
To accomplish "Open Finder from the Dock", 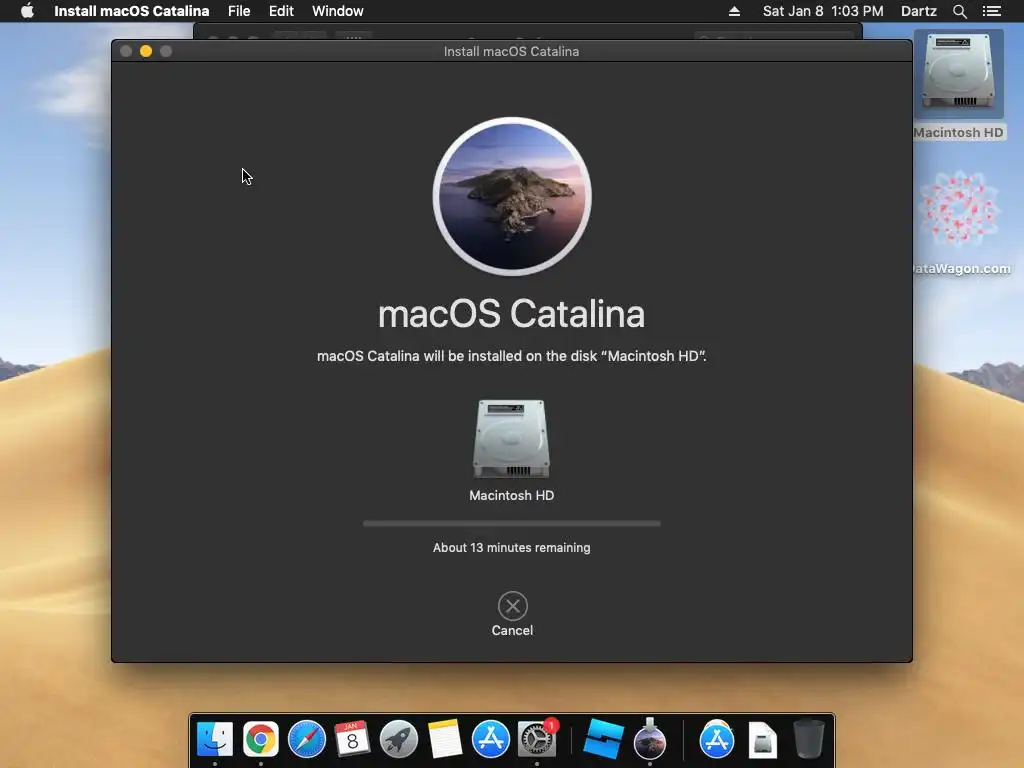I will pos(215,739).
